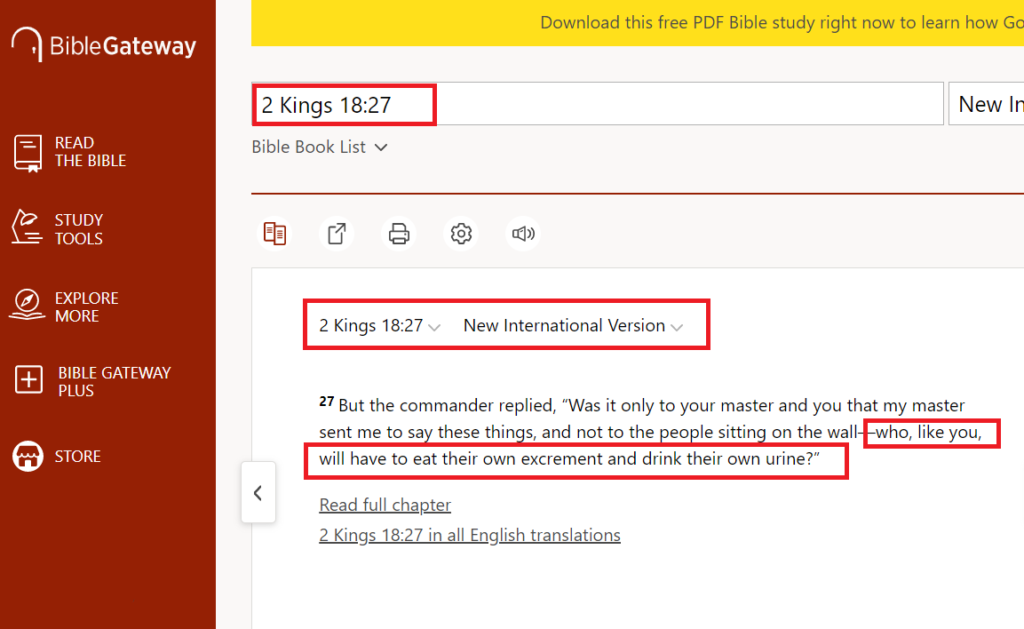Click verse number 27 superscript
Image resolution: width=1024 pixels, height=629 pixels.
point(327,401)
